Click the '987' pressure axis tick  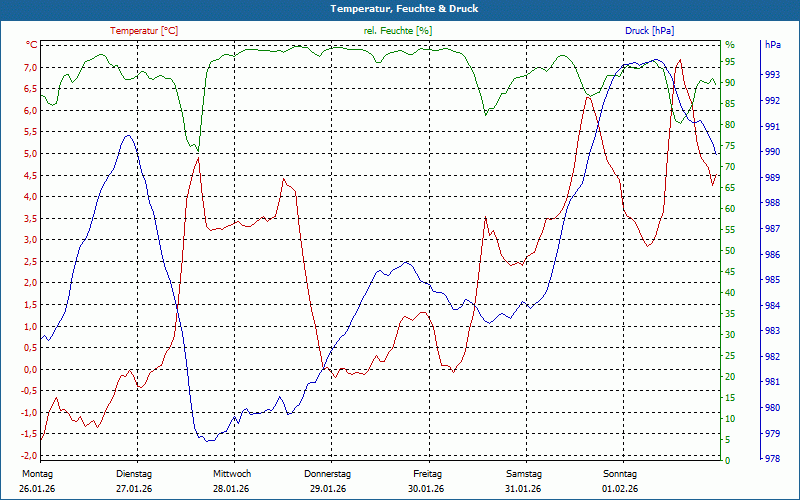[773, 229]
